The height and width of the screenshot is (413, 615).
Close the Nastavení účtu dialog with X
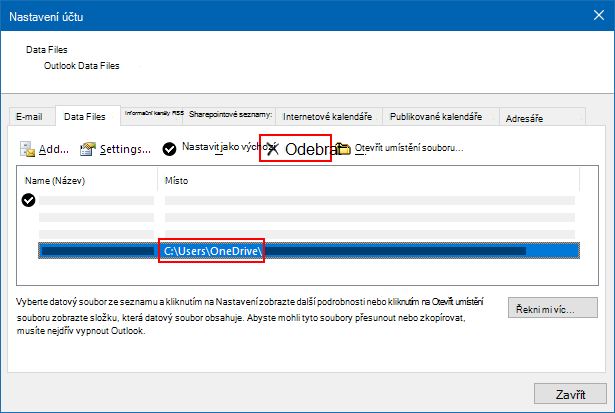coord(599,15)
